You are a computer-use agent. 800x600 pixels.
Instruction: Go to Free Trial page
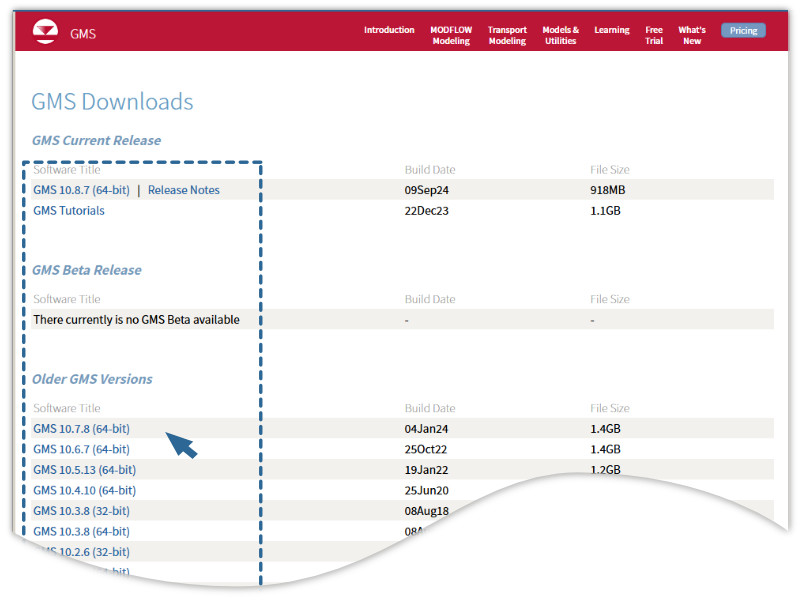pos(654,35)
